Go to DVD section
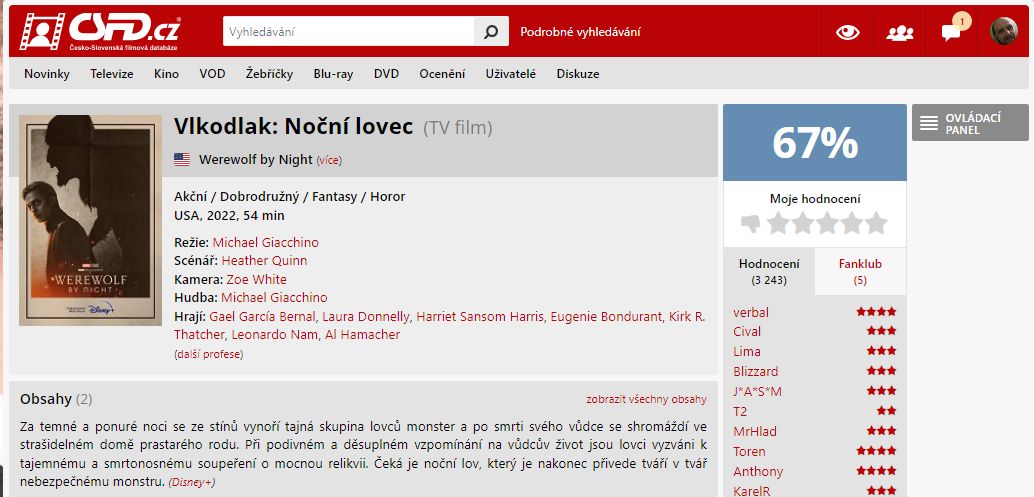This screenshot has width=1034, height=497. [386, 74]
